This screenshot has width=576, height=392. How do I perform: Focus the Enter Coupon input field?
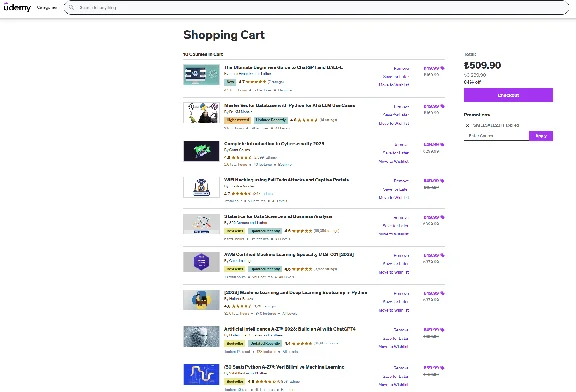pyautogui.click(x=496, y=136)
